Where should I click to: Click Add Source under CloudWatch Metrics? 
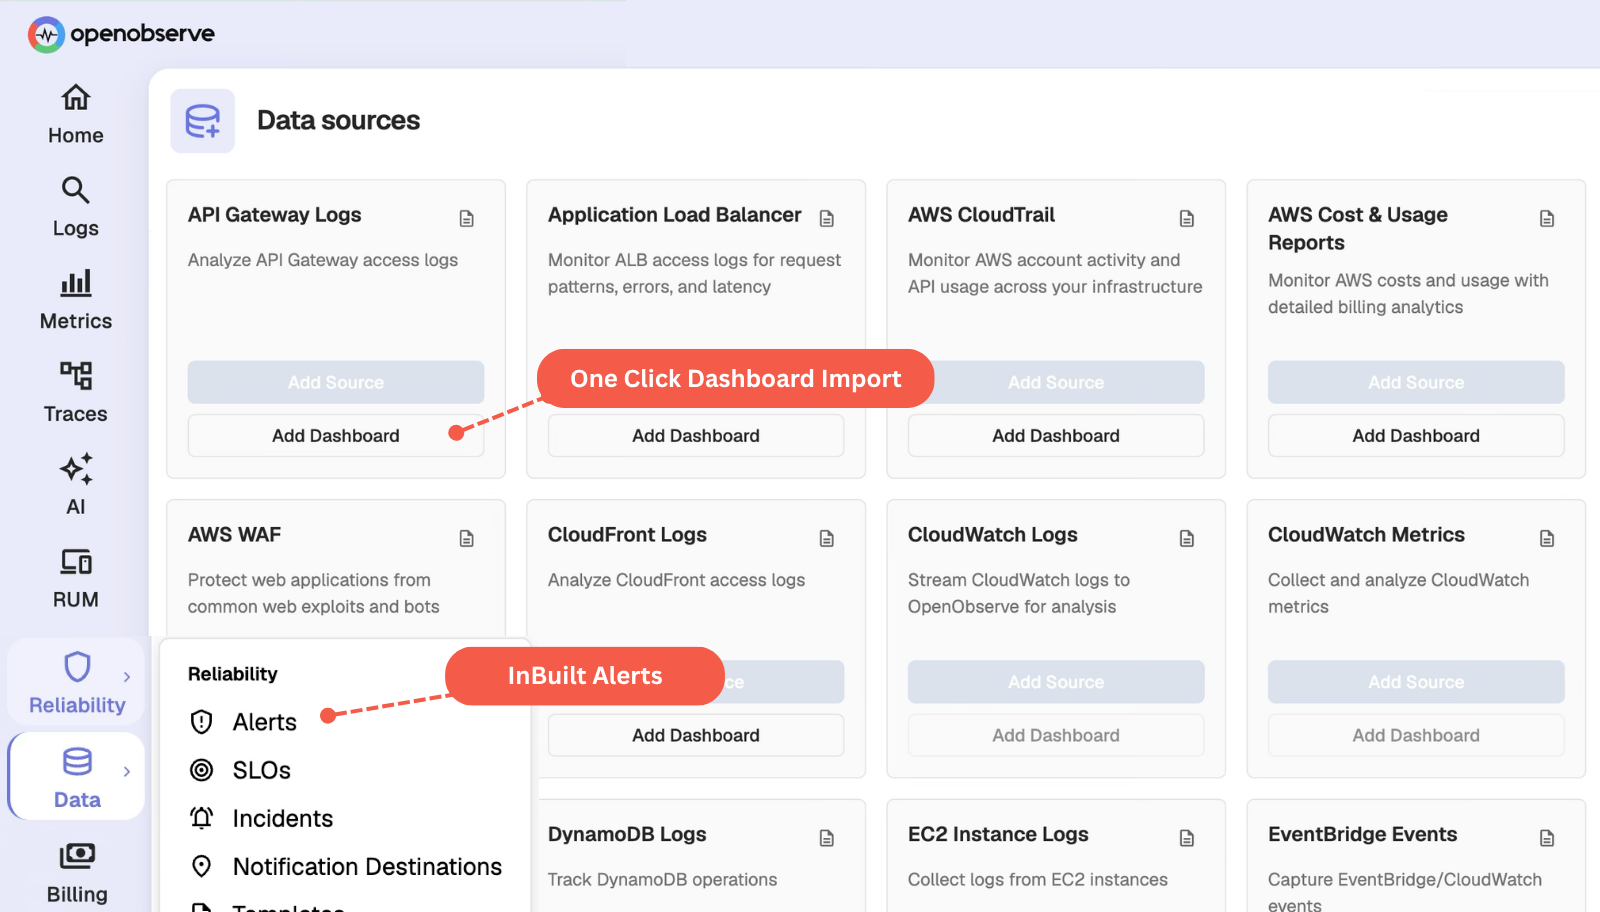pyautogui.click(x=1416, y=682)
